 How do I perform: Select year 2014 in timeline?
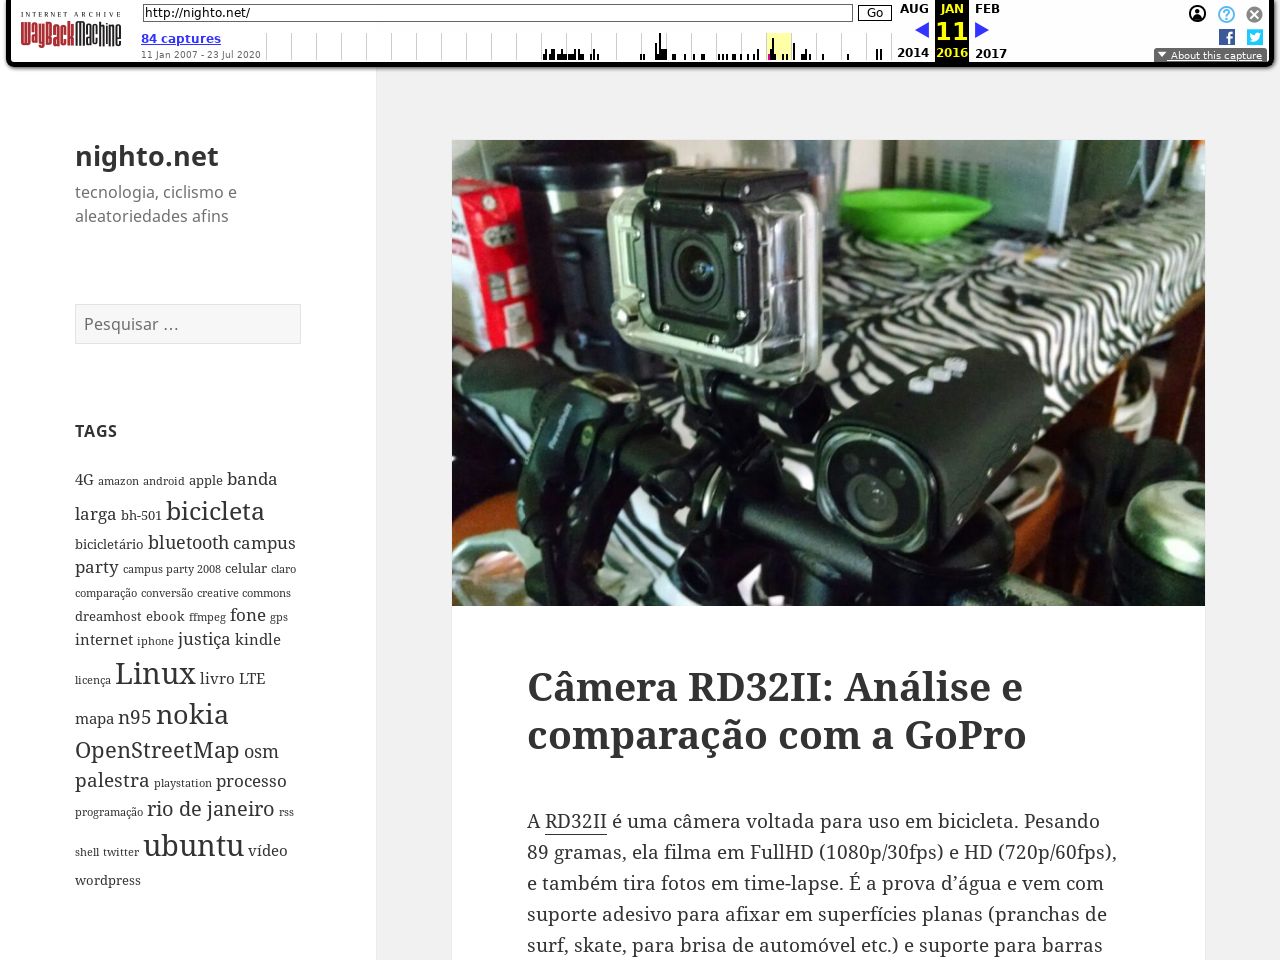[912, 53]
